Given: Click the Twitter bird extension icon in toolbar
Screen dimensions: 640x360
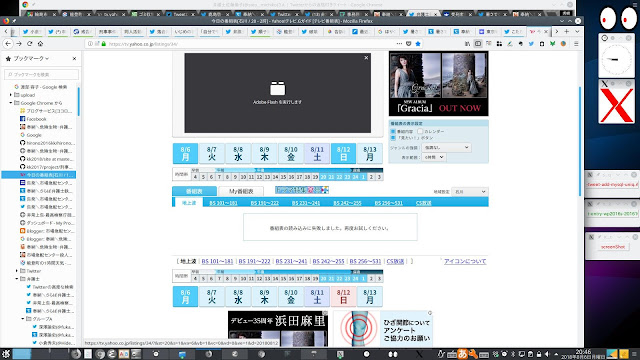Looking at the screenshot, I should pos(531,44).
